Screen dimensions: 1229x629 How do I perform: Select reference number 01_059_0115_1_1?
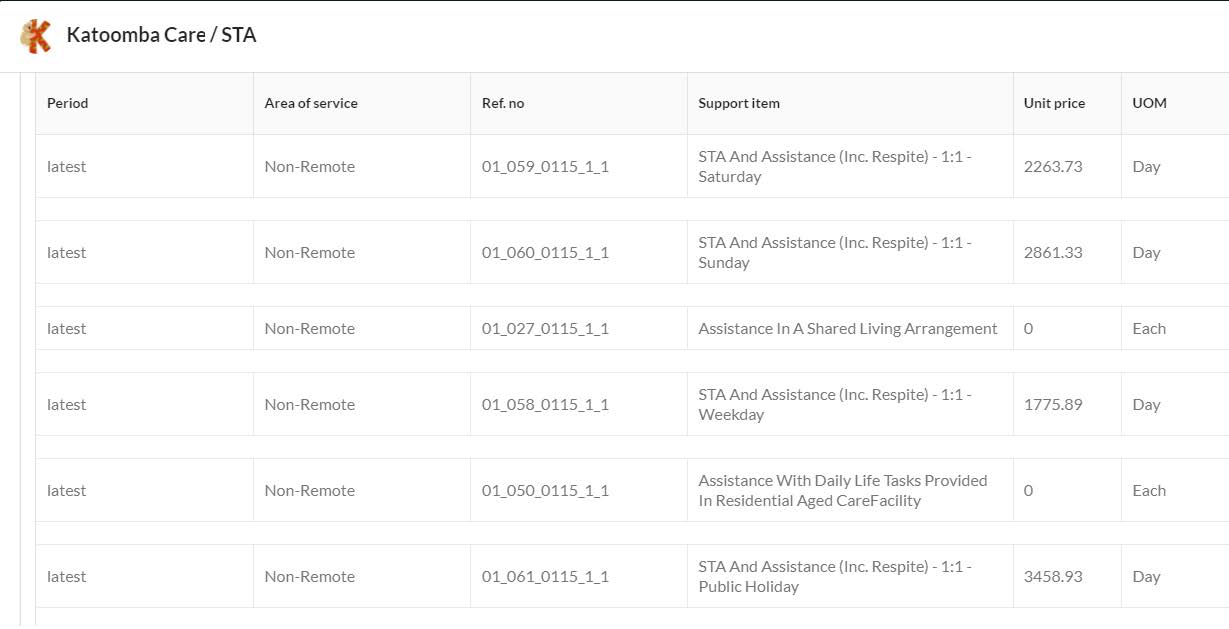(545, 167)
